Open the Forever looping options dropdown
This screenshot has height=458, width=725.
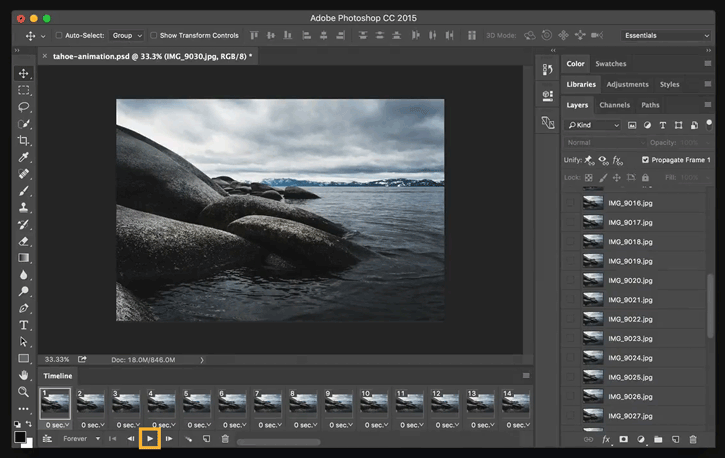80,439
